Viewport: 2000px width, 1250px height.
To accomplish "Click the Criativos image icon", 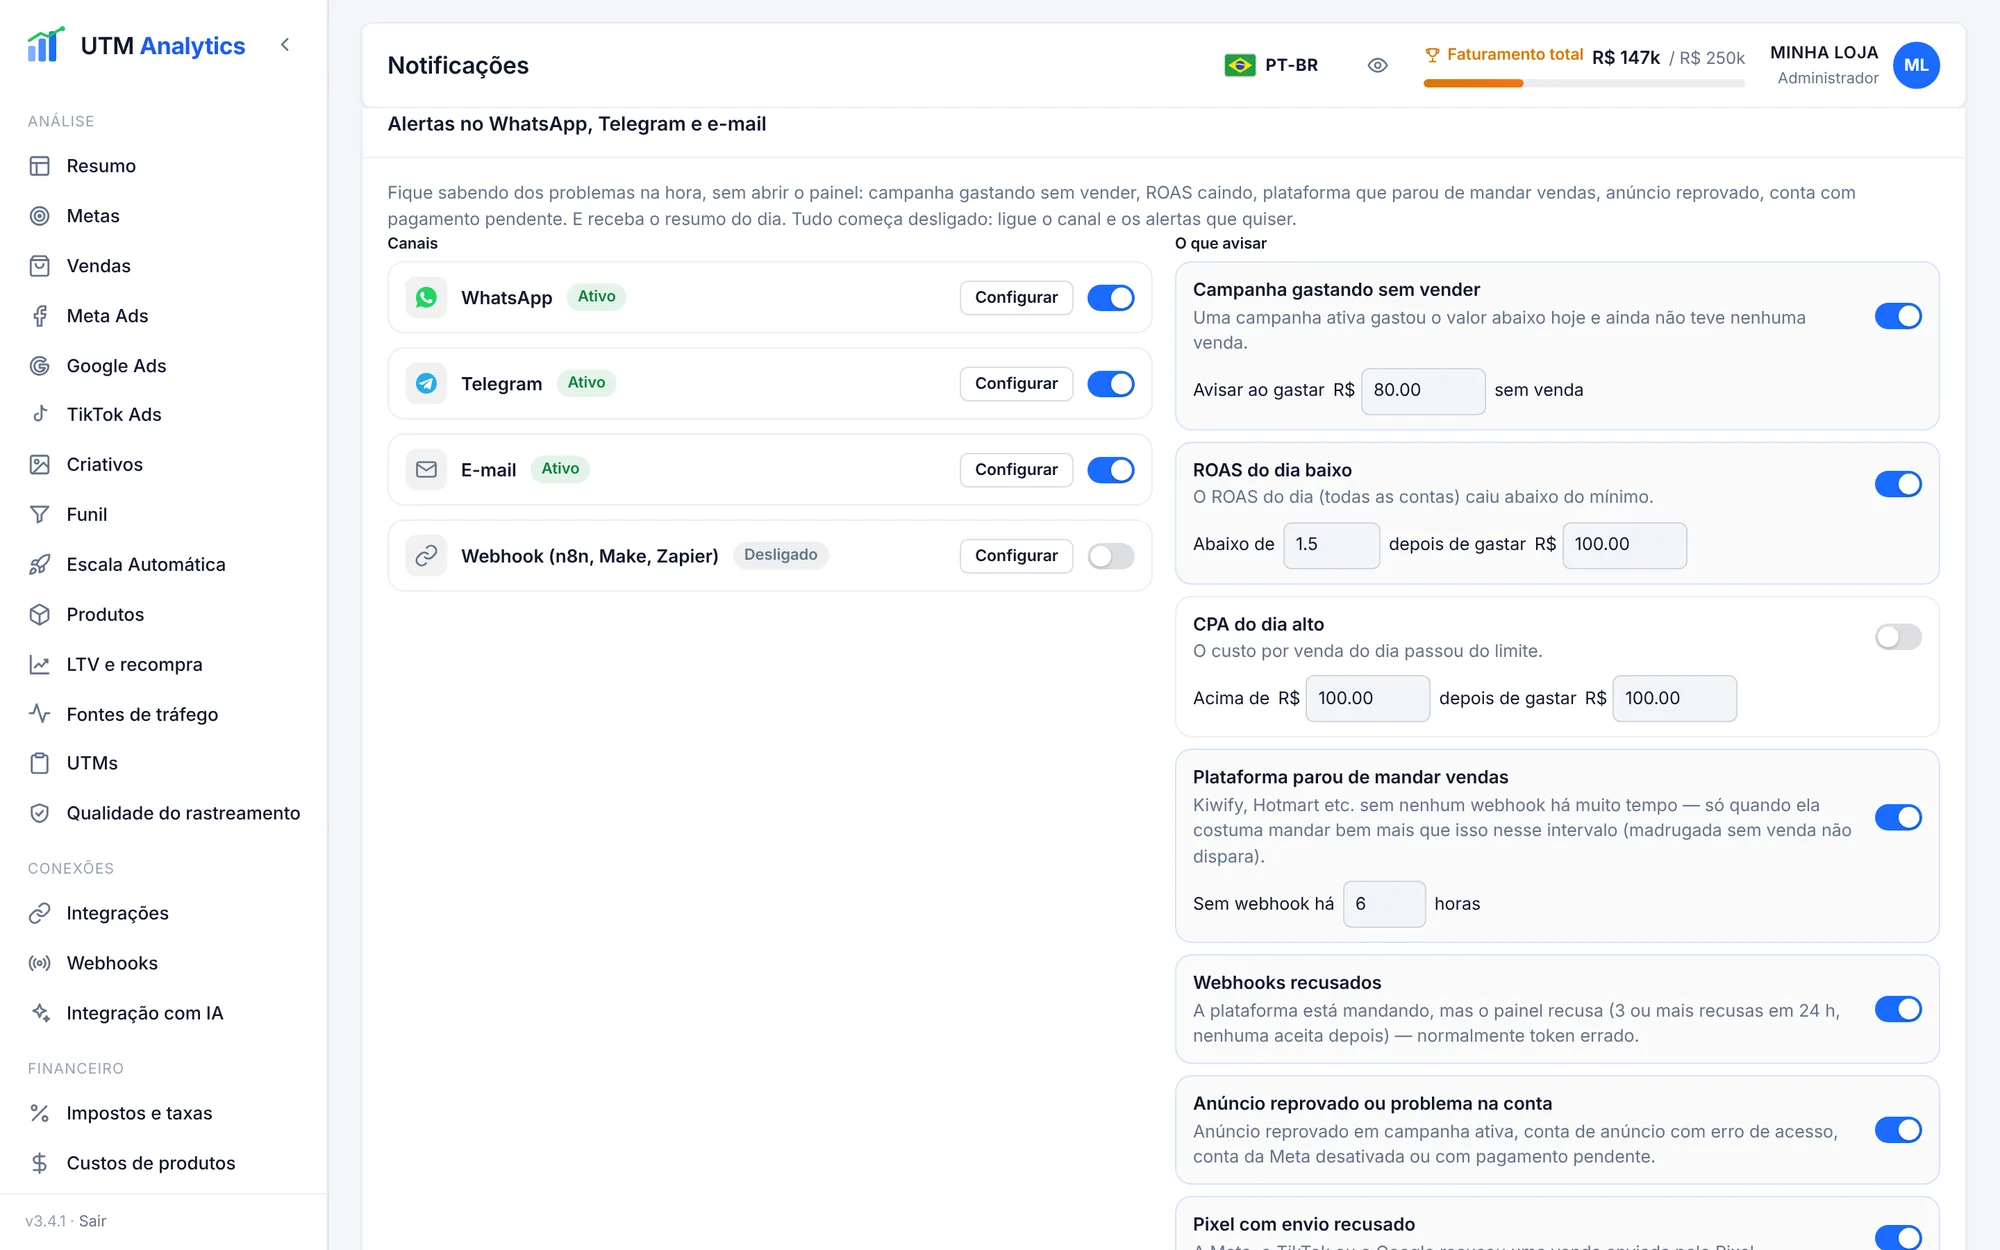I will click(x=40, y=464).
